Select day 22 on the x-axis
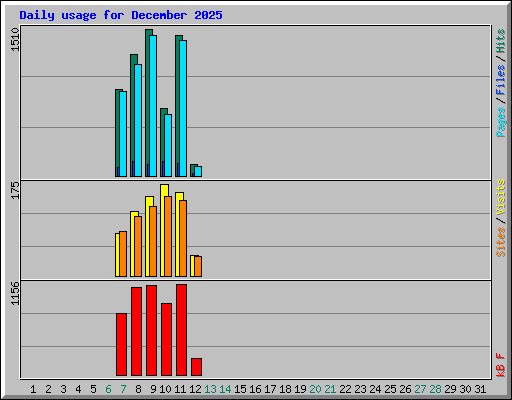 (x=345, y=389)
